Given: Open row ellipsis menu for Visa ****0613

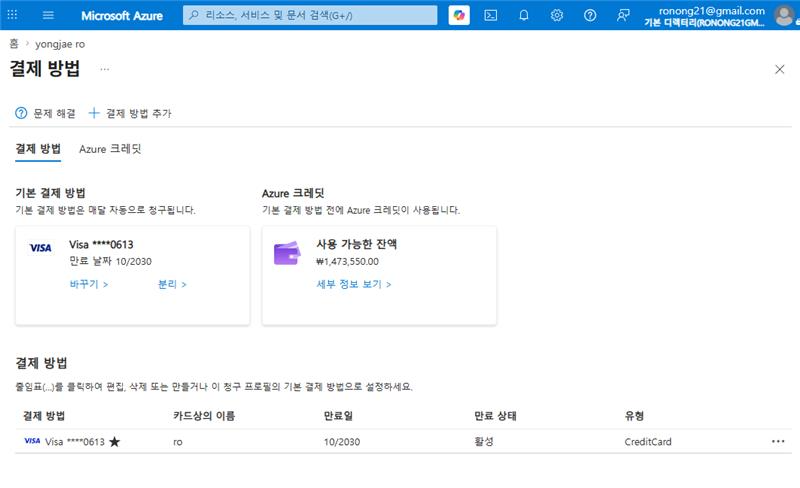Looking at the screenshot, I should pos(778,441).
